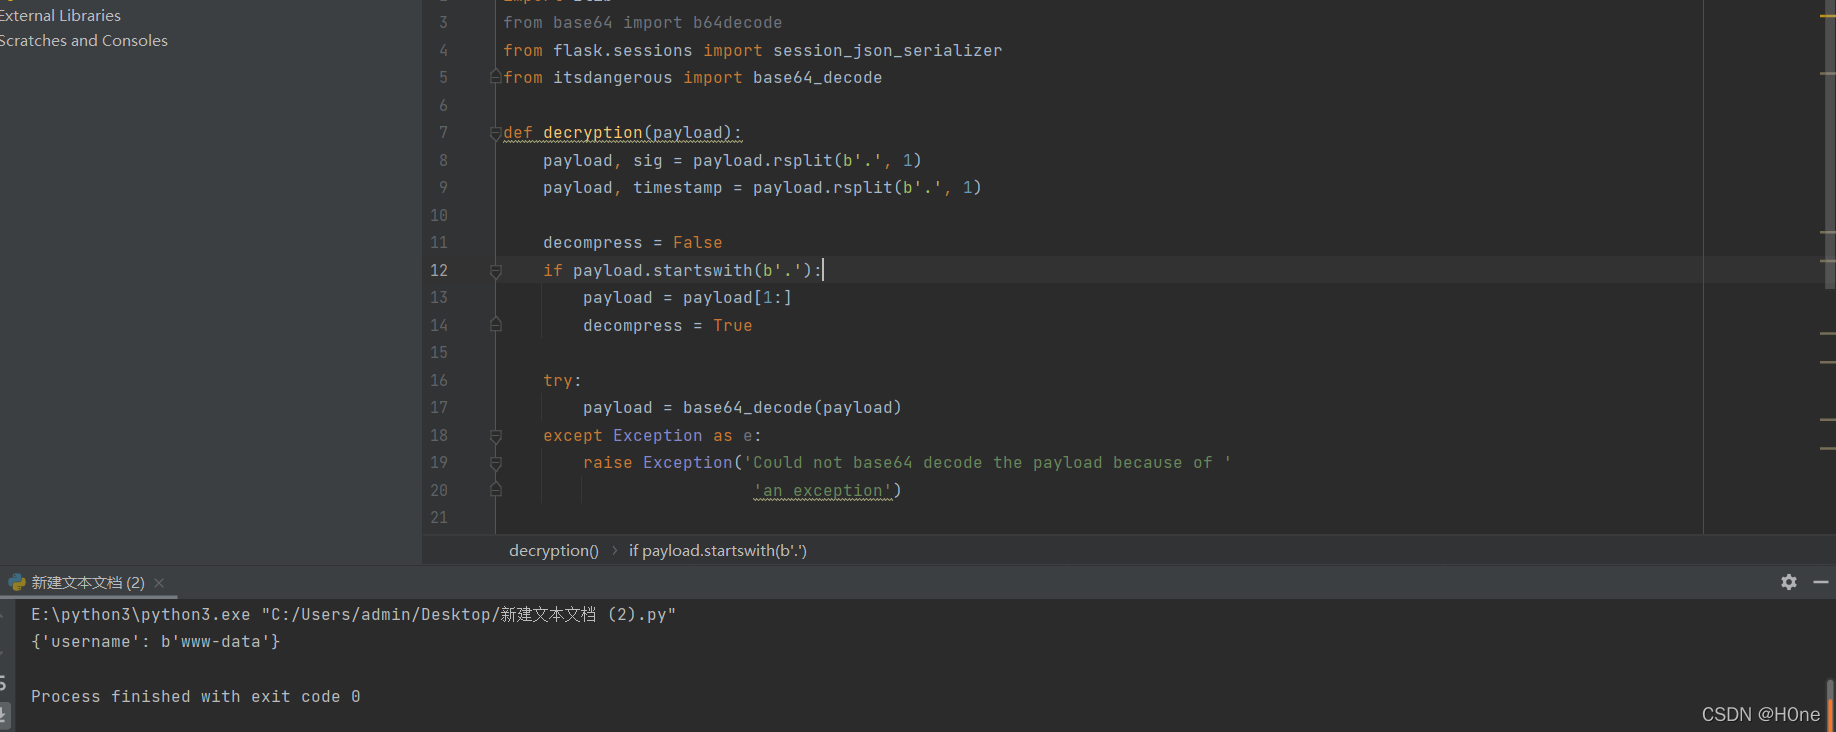1836x732 pixels.
Task: Click the {'username': b'www-data'} console output
Action: (156, 642)
